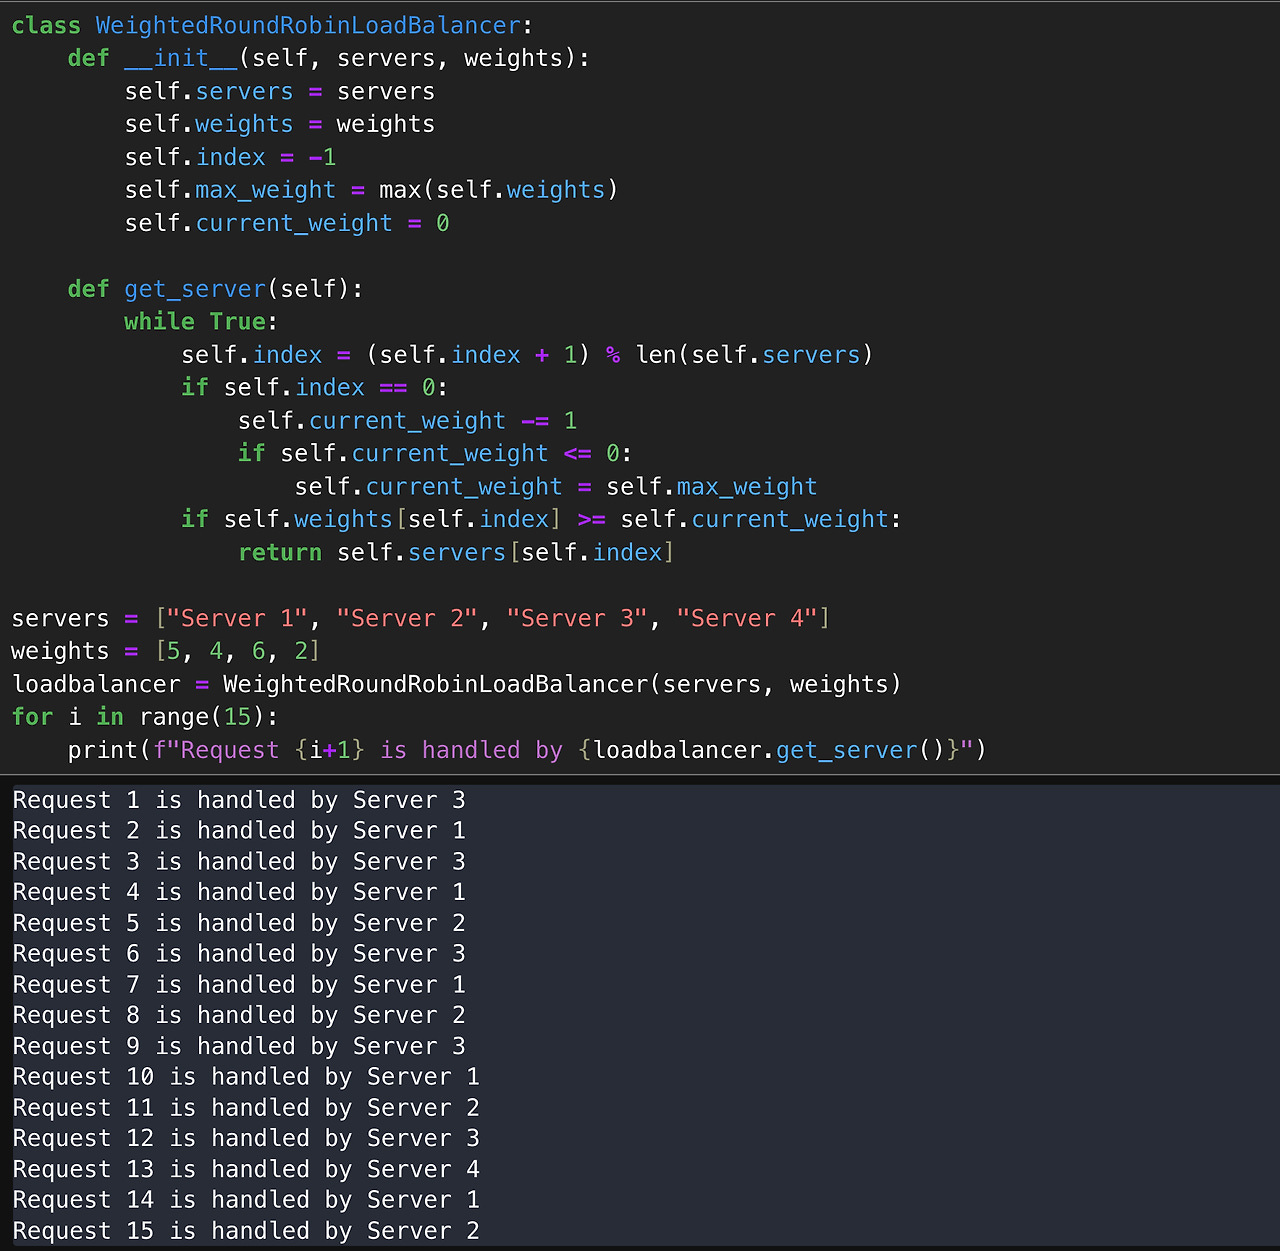
Task: Click output line 'Request 6 is handled by Server 3'
Action: point(239,954)
